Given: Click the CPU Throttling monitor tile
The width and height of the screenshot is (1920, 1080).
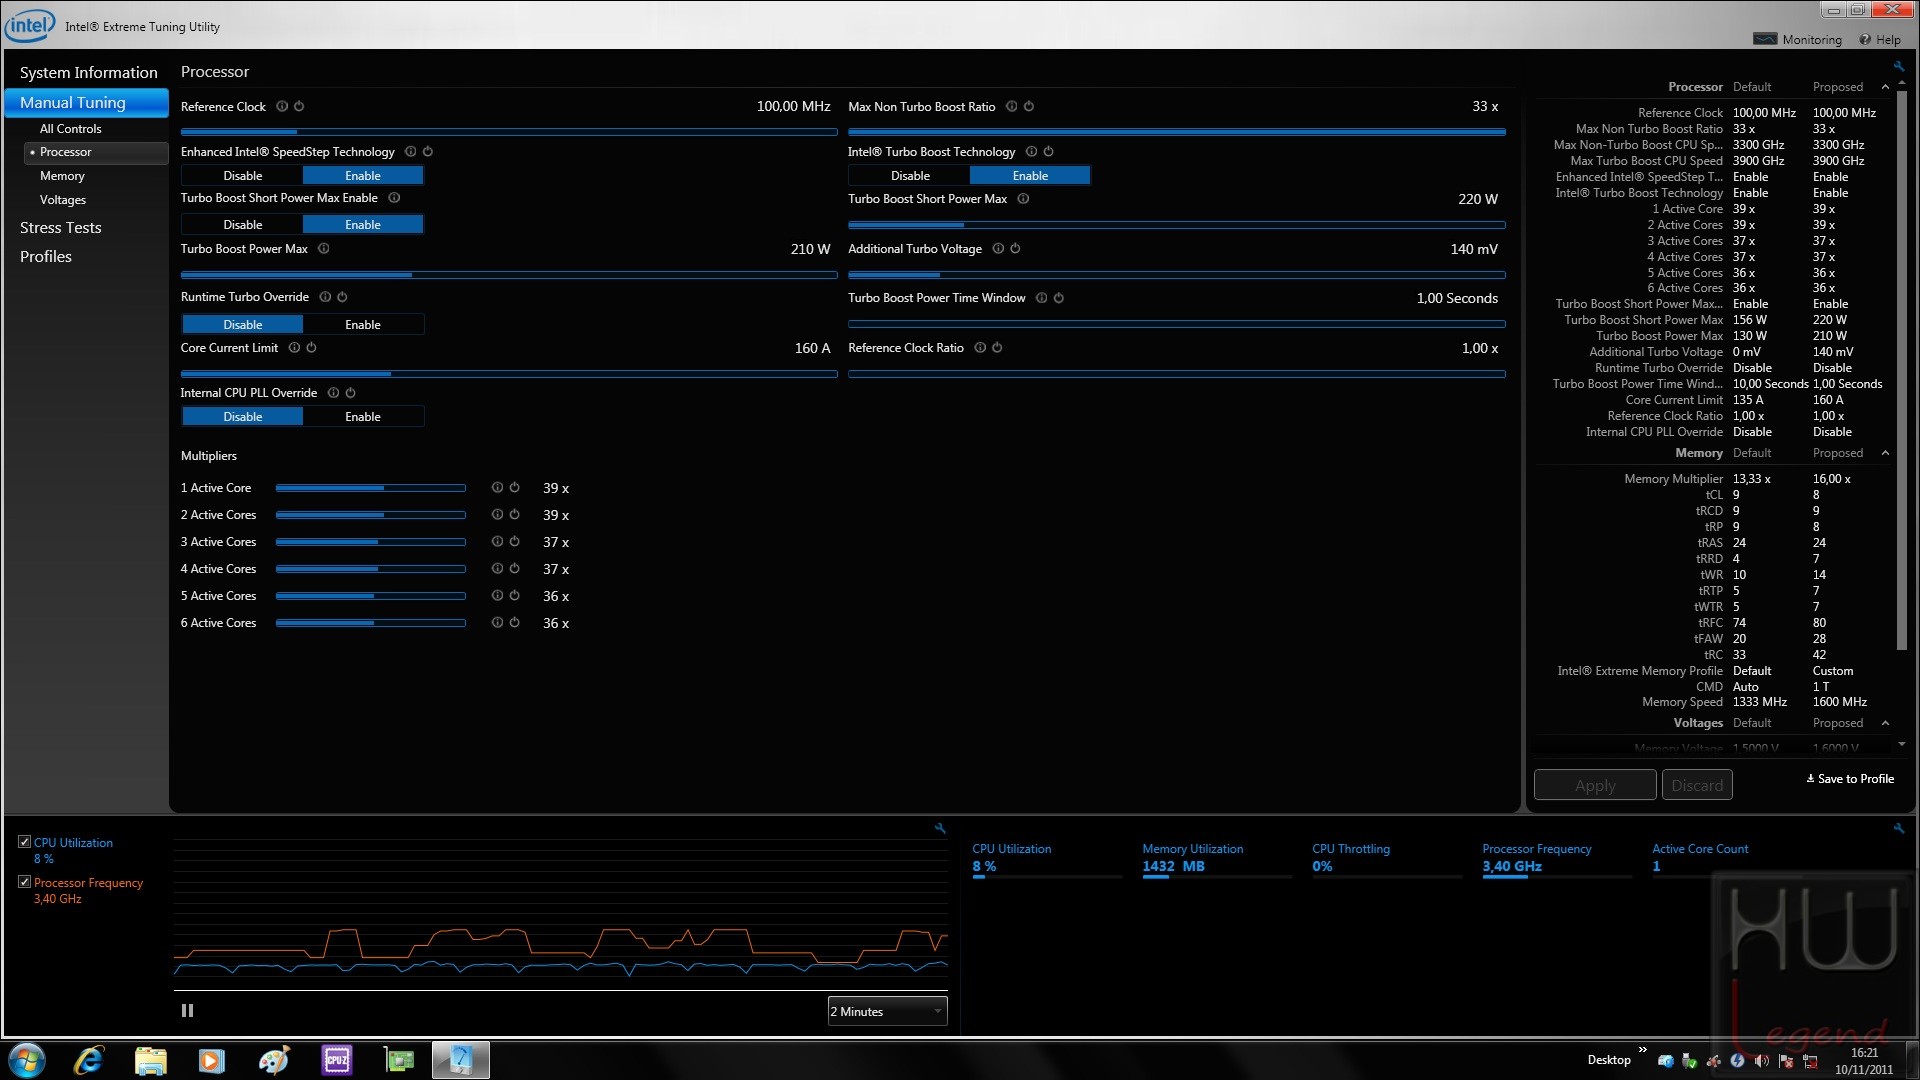Looking at the screenshot, I should pyautogui.click(x=1387, y=859).
